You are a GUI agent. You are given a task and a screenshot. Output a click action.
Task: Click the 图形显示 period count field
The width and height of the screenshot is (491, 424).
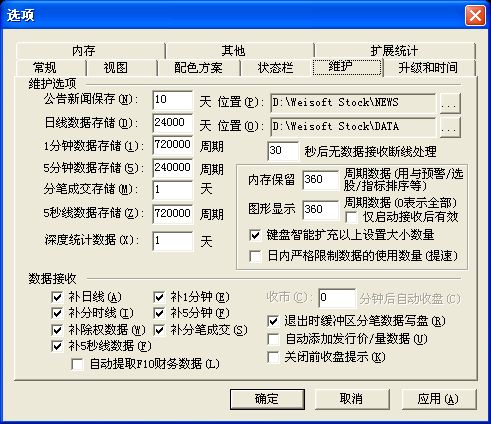pos(320,210)
